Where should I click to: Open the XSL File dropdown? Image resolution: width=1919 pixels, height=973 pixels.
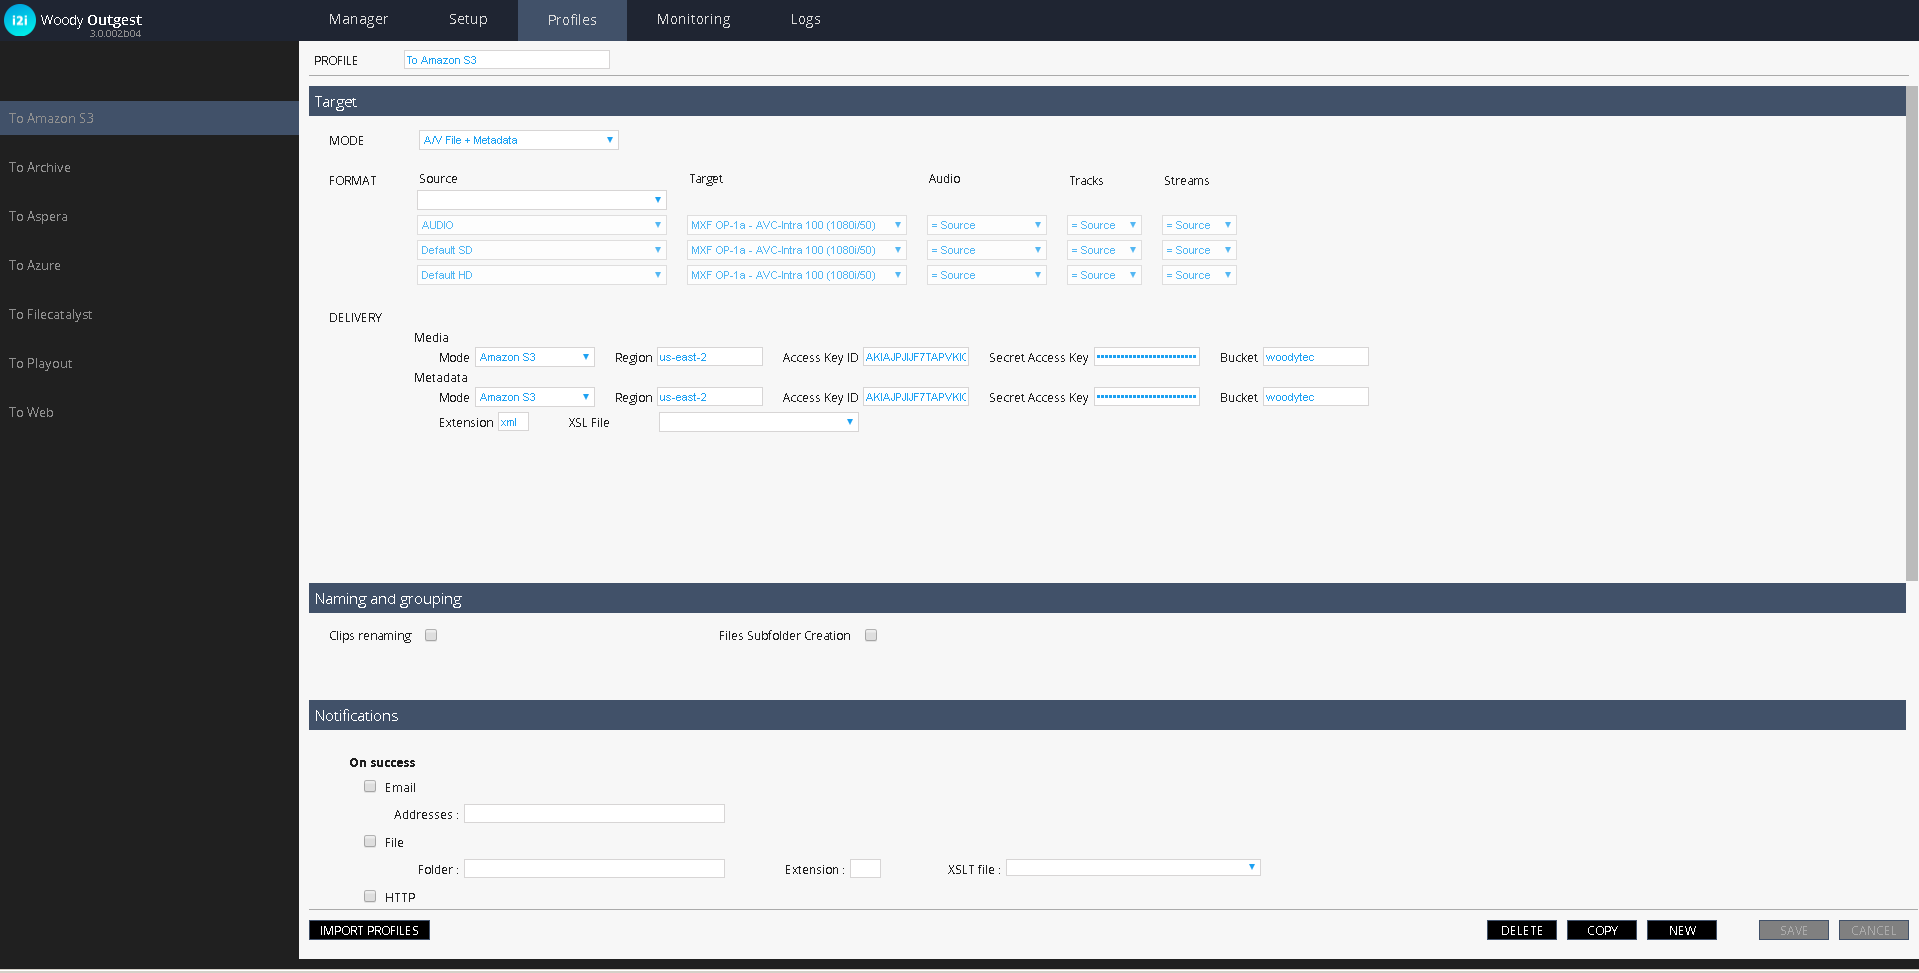tap(758, 422)
